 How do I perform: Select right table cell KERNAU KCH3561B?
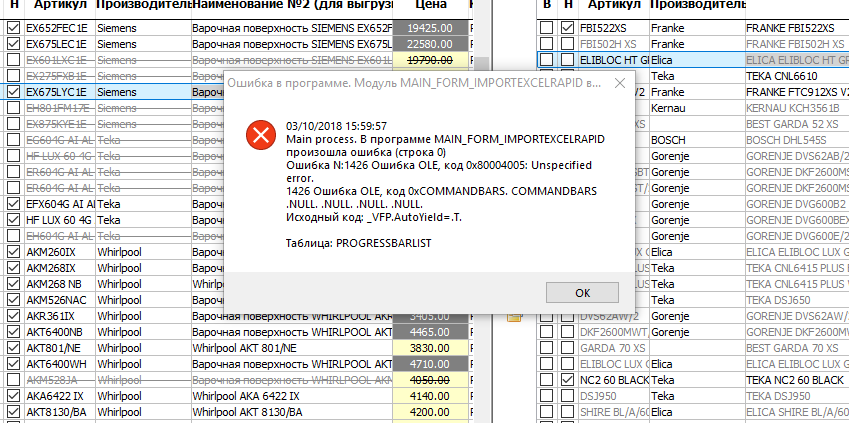pos(796,108)
